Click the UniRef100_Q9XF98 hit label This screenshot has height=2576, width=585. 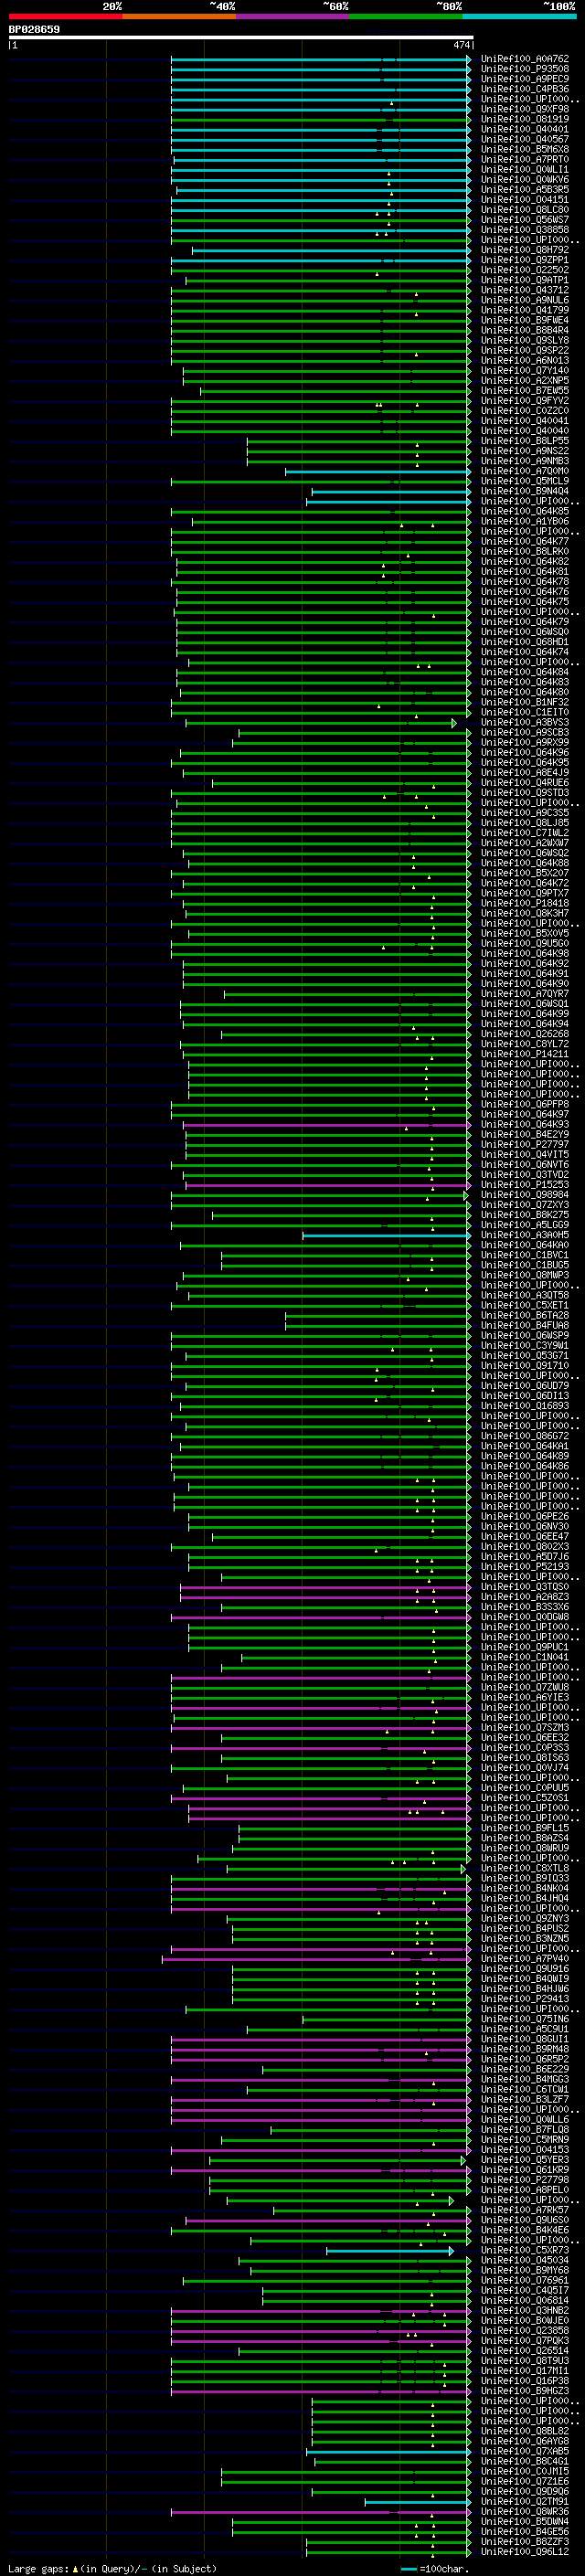point(525,109)
